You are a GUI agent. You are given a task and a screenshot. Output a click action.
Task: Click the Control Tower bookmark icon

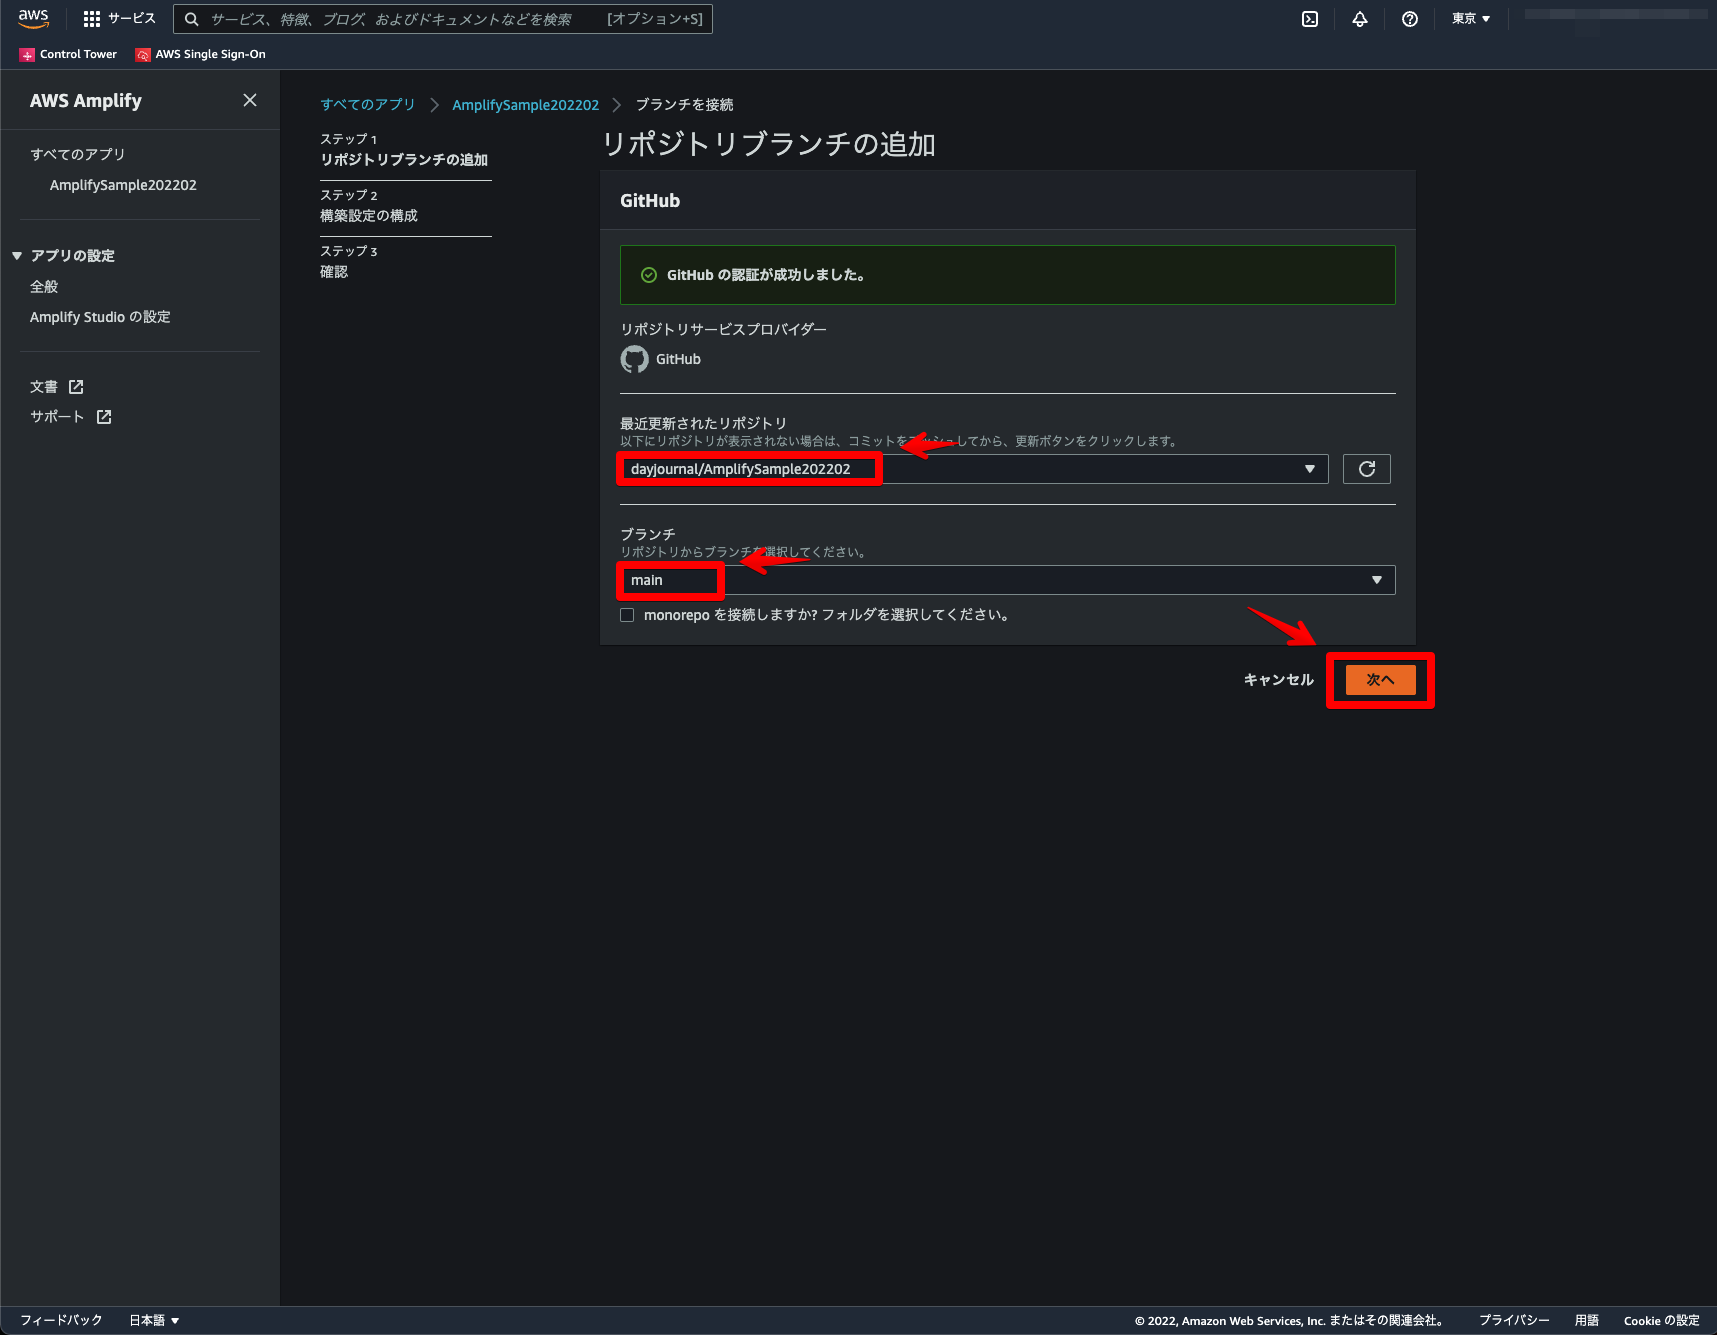(27, 55)
